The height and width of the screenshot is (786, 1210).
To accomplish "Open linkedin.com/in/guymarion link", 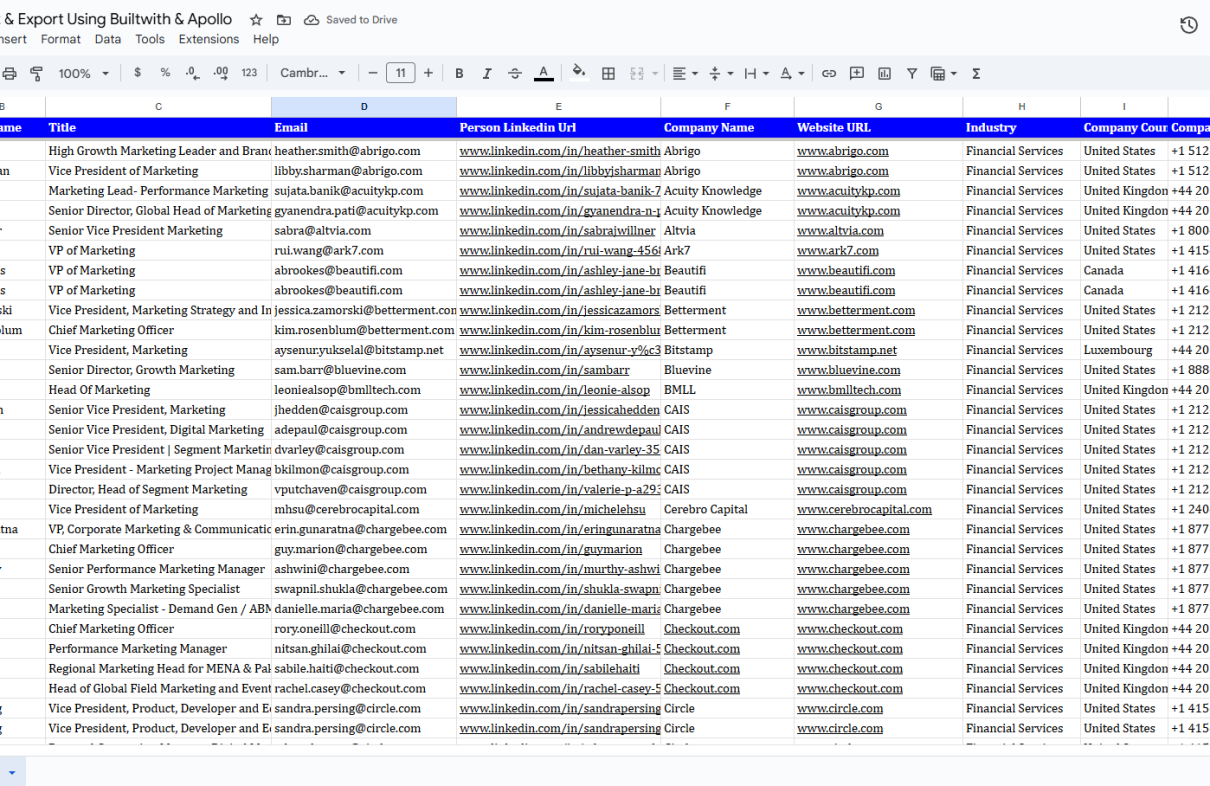I will click(551, 549).
